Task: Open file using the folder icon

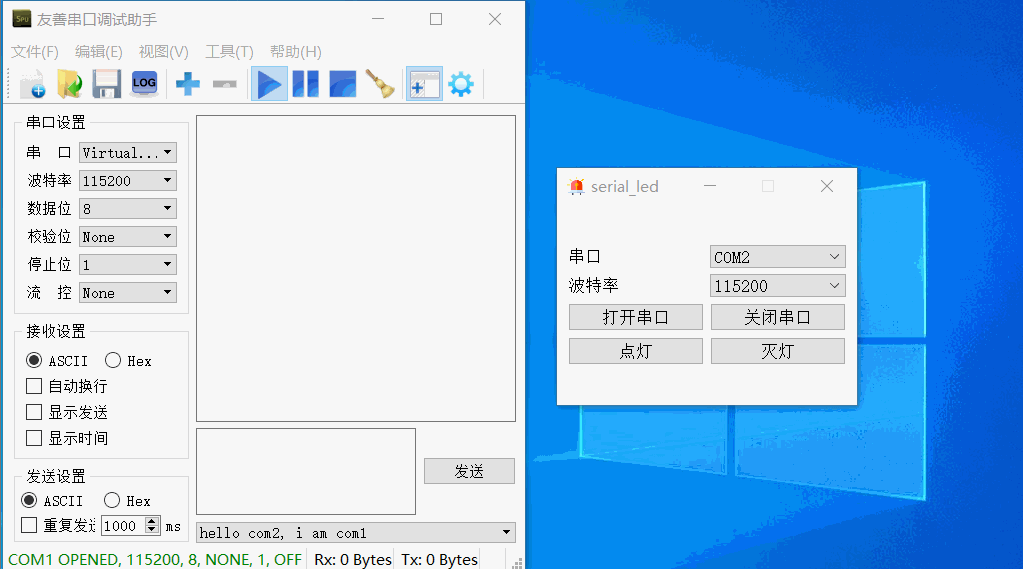Action: point(69,84)
